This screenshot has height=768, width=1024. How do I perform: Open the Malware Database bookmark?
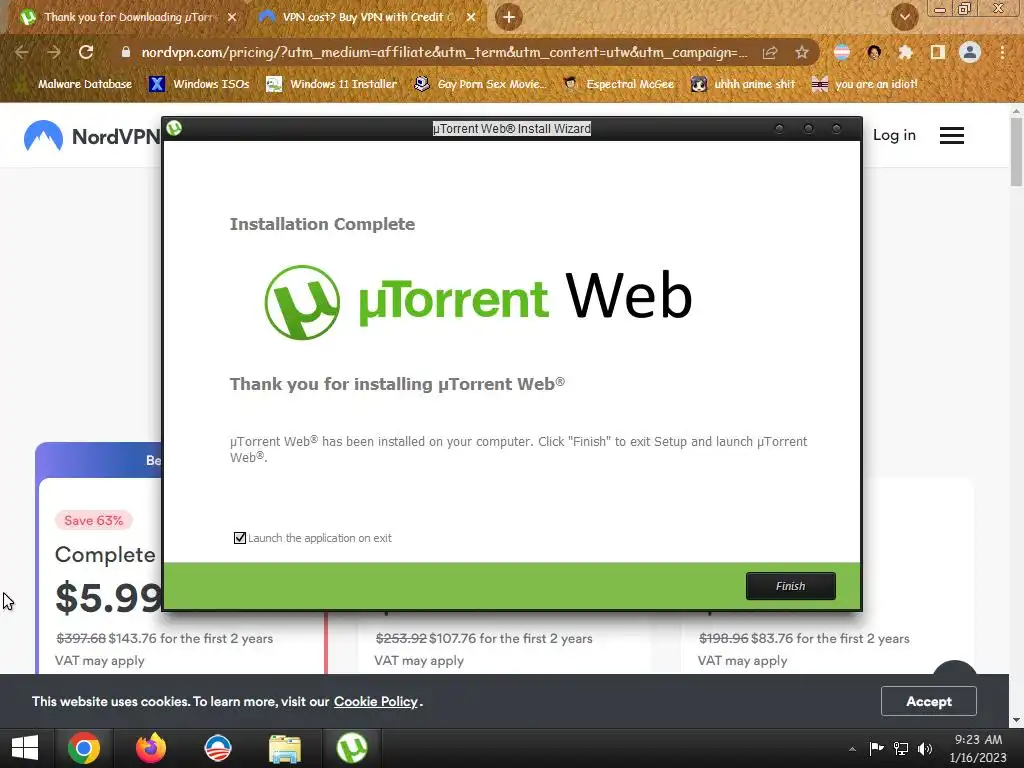(75, 84)
